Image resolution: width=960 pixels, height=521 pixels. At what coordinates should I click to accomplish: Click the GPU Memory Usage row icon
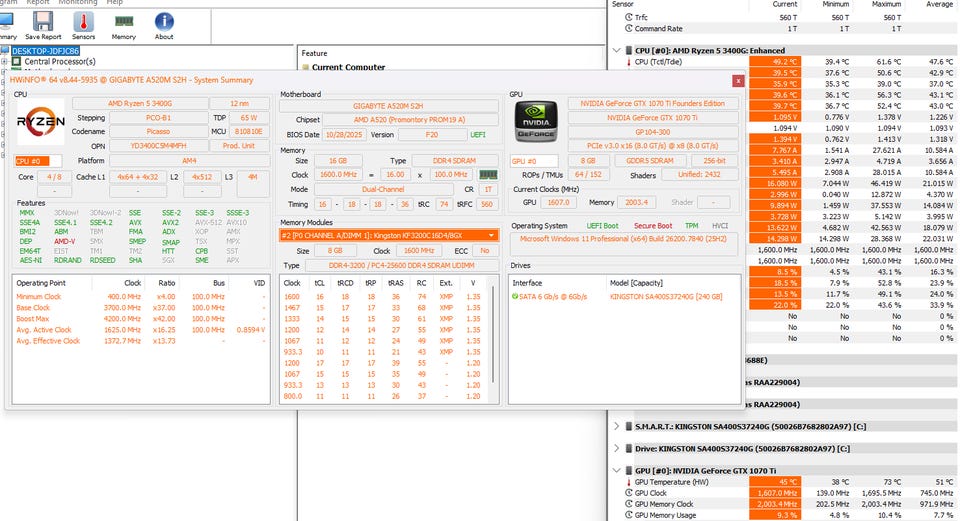pos(628,515)
